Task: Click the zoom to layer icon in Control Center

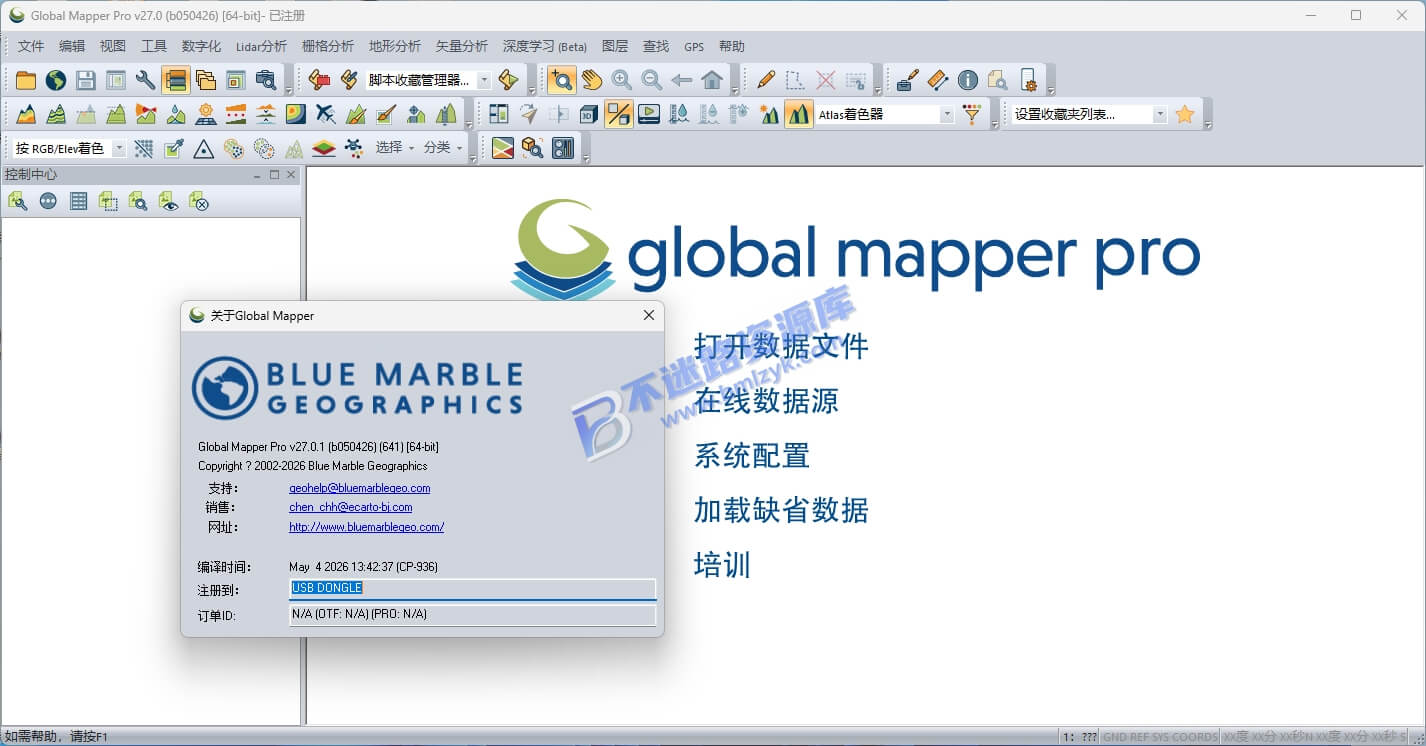Action: click(138, 202)
